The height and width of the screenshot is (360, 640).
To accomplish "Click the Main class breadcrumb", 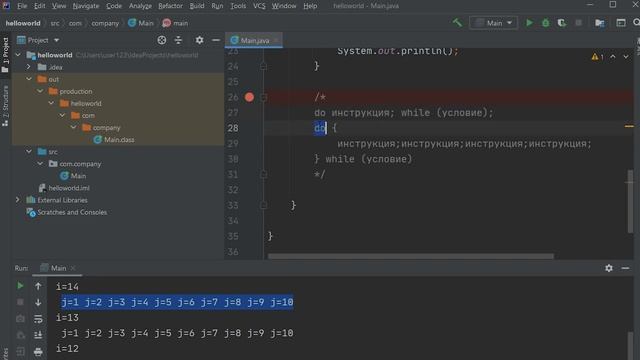I will [141, 23].
